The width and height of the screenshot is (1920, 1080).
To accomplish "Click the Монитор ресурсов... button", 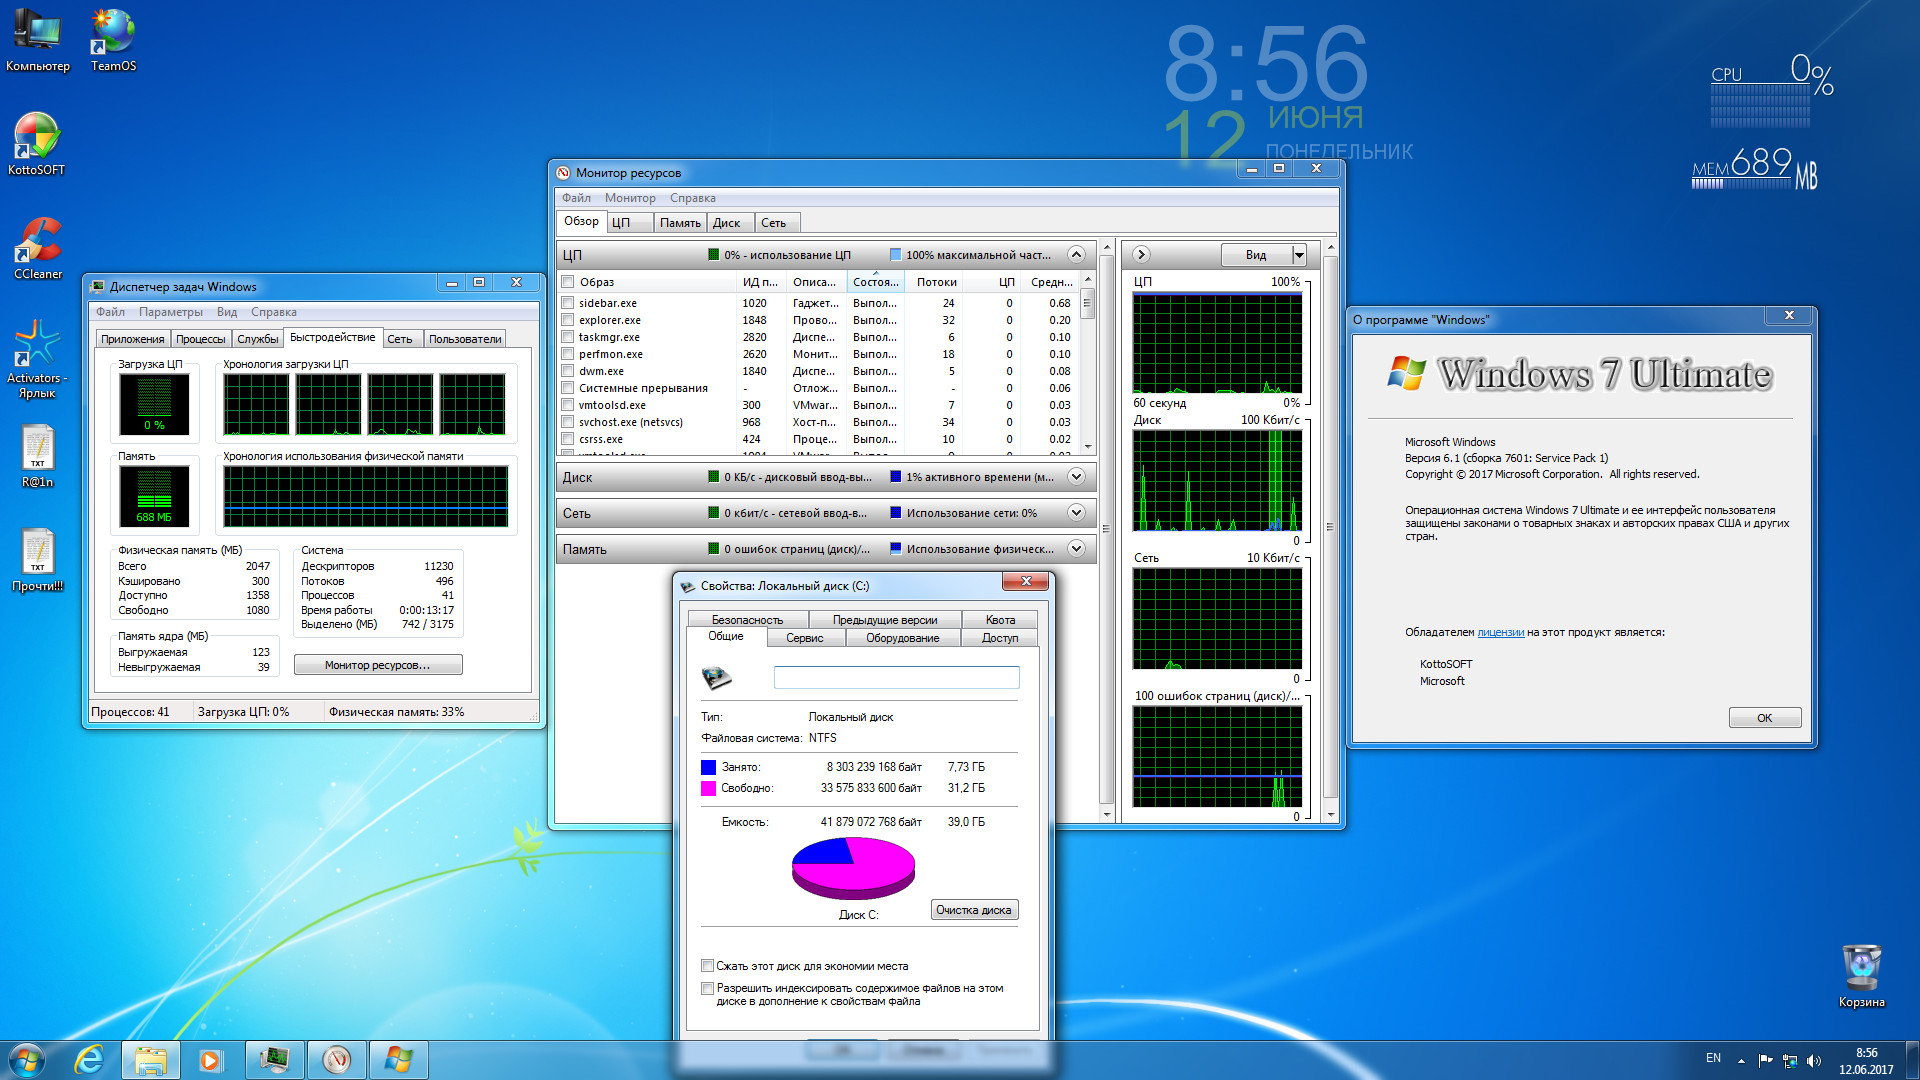I will (378, 665).
